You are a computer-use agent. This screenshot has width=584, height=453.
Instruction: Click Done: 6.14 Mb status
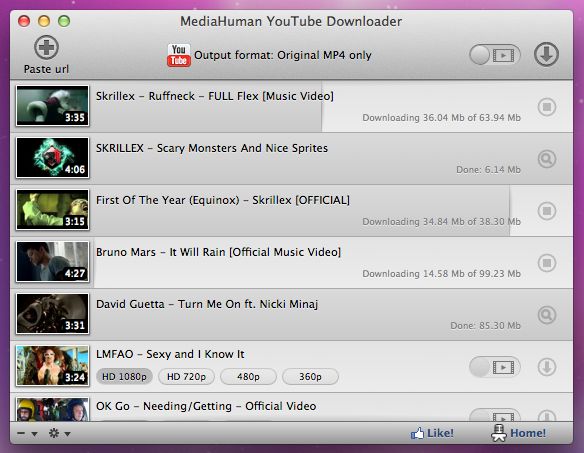point(488,170)
